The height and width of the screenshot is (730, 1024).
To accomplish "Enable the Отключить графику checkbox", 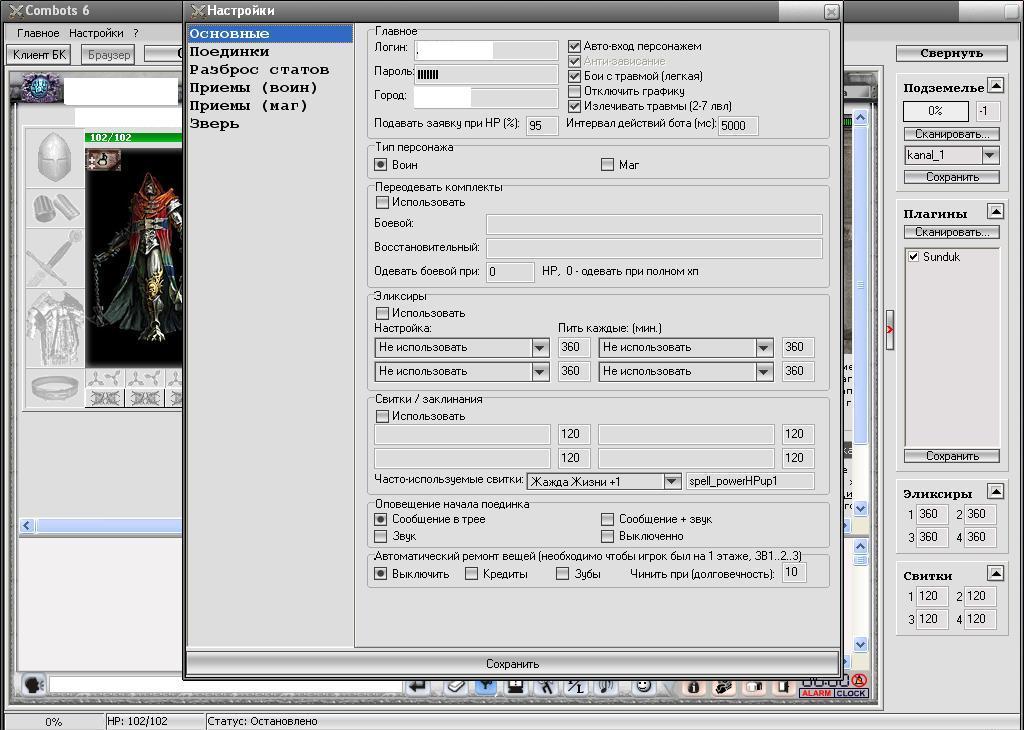I will pyautogui.click(x=574, y=91).
